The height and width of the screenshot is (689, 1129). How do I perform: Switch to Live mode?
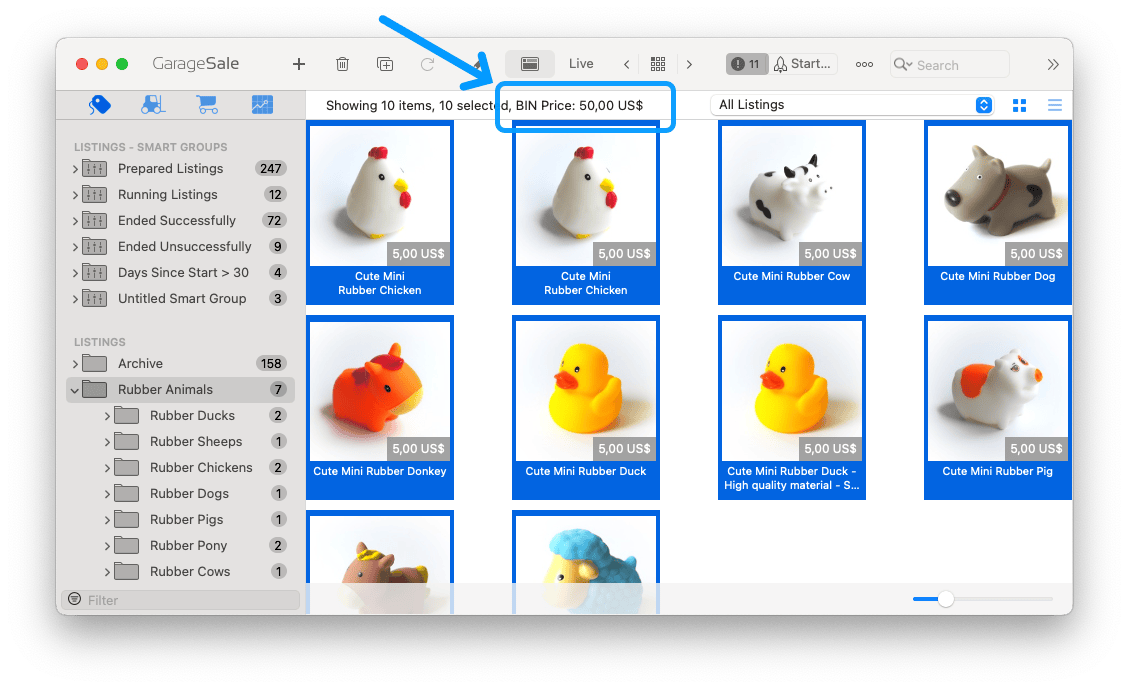pyautogui.click(x=581, y=63)
